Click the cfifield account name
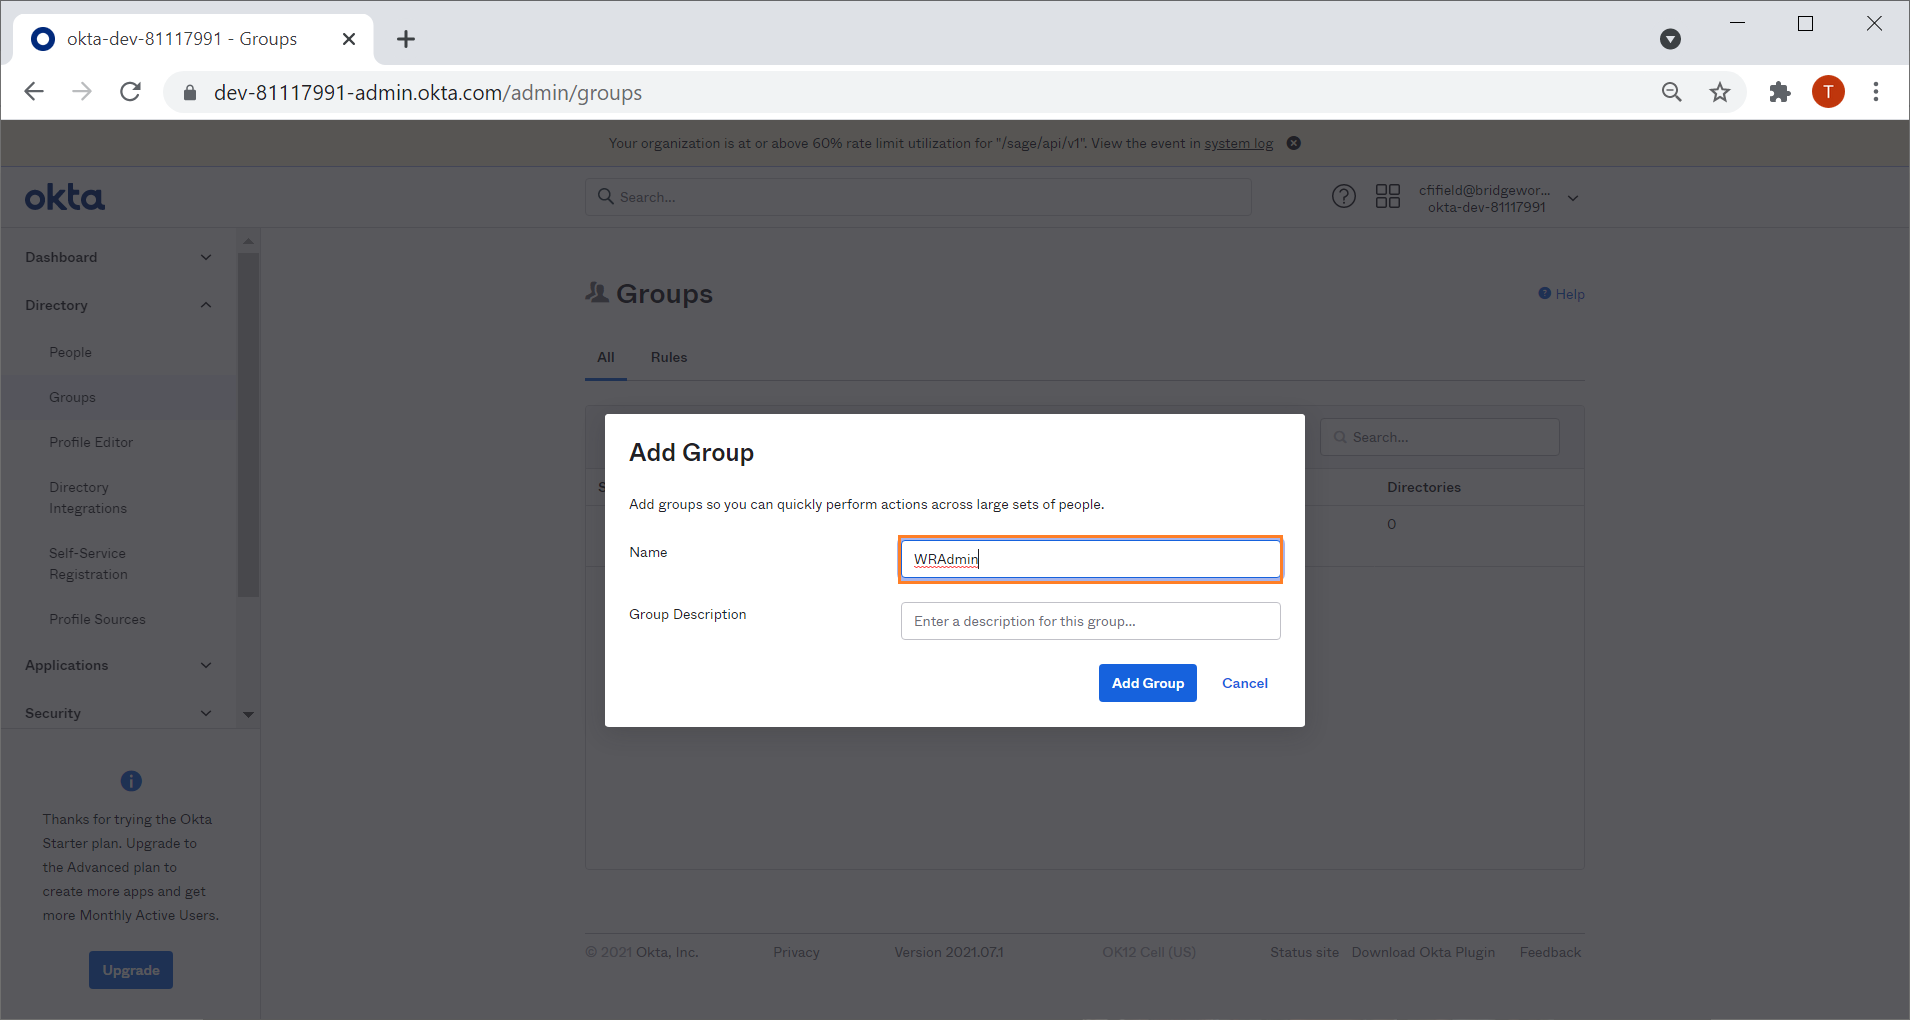1910x1020 pixels. pyautogui.click(x=1486, y=190)
